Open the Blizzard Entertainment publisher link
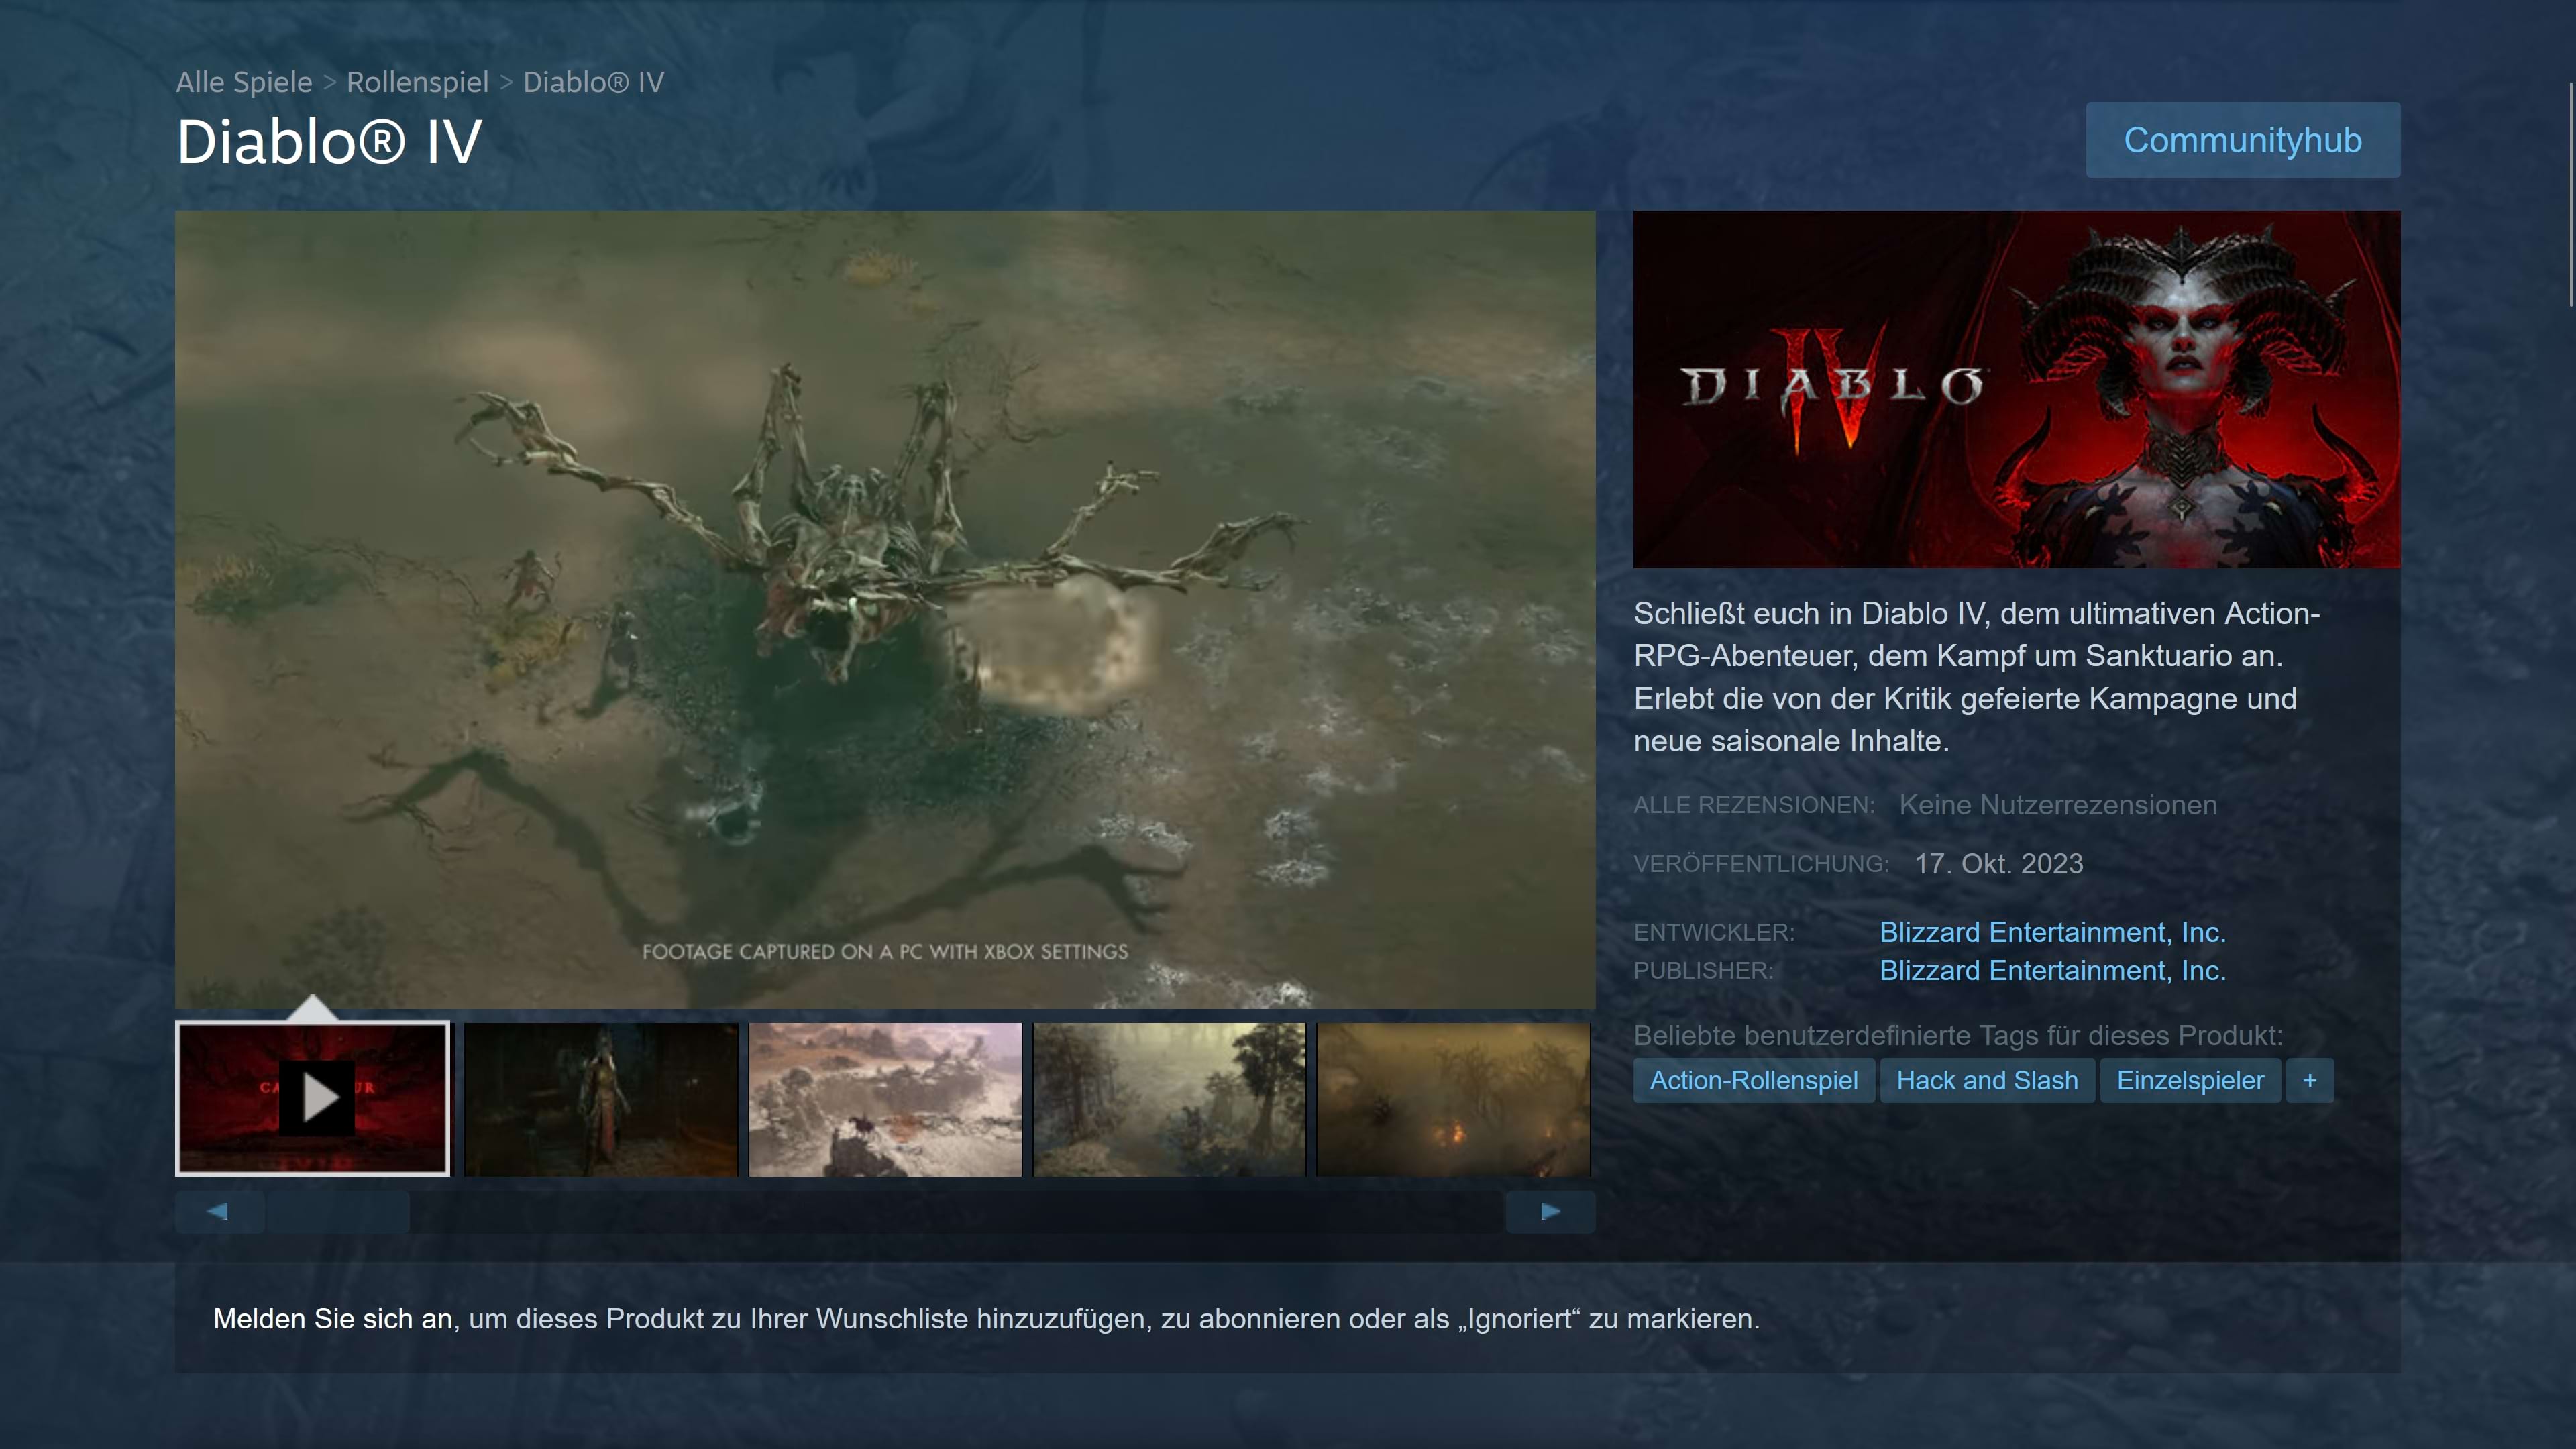This screenshot has height=1449, width=2576. point(2052,970)
